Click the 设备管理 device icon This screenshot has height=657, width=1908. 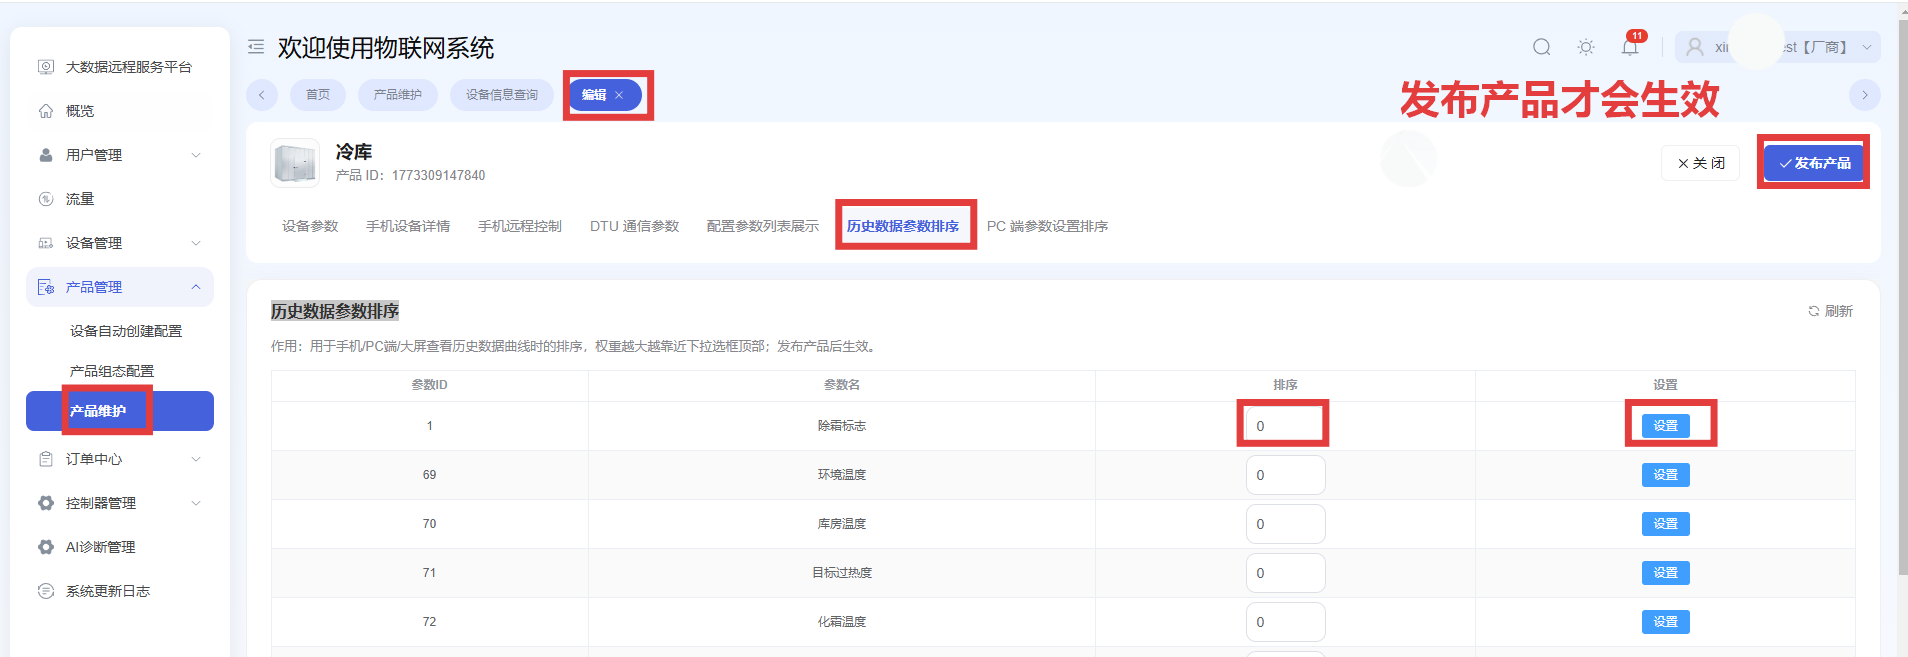[x=46, y=243]
